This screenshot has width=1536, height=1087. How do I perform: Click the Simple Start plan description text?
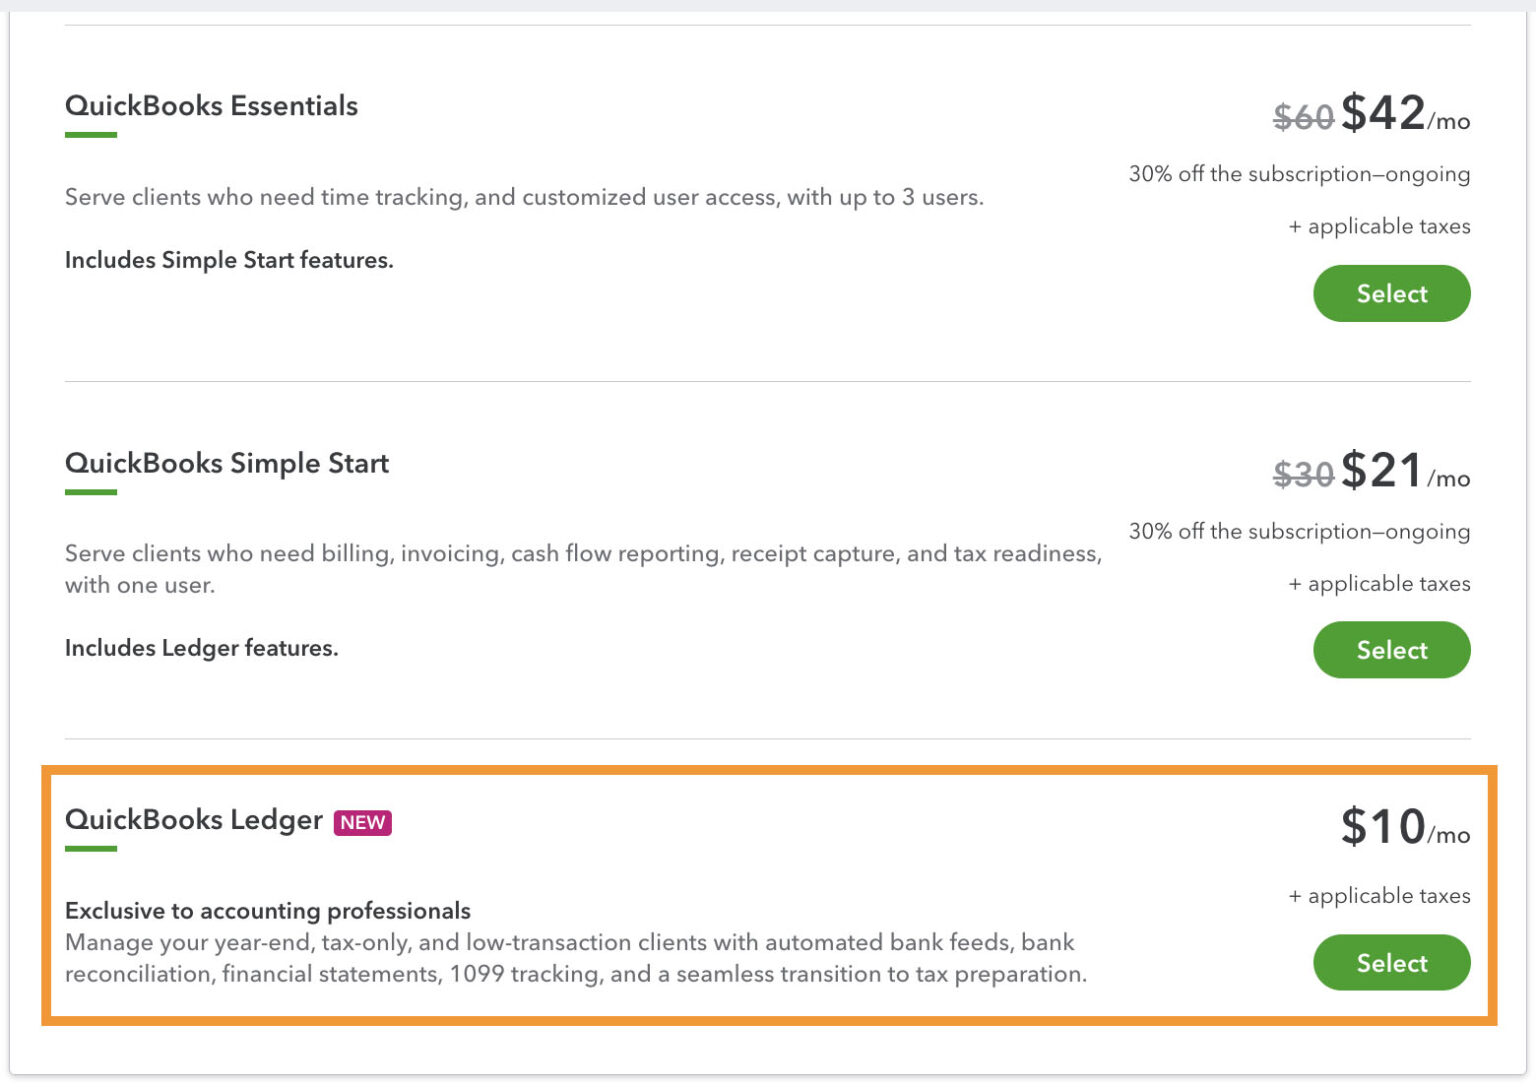(583, 569)
